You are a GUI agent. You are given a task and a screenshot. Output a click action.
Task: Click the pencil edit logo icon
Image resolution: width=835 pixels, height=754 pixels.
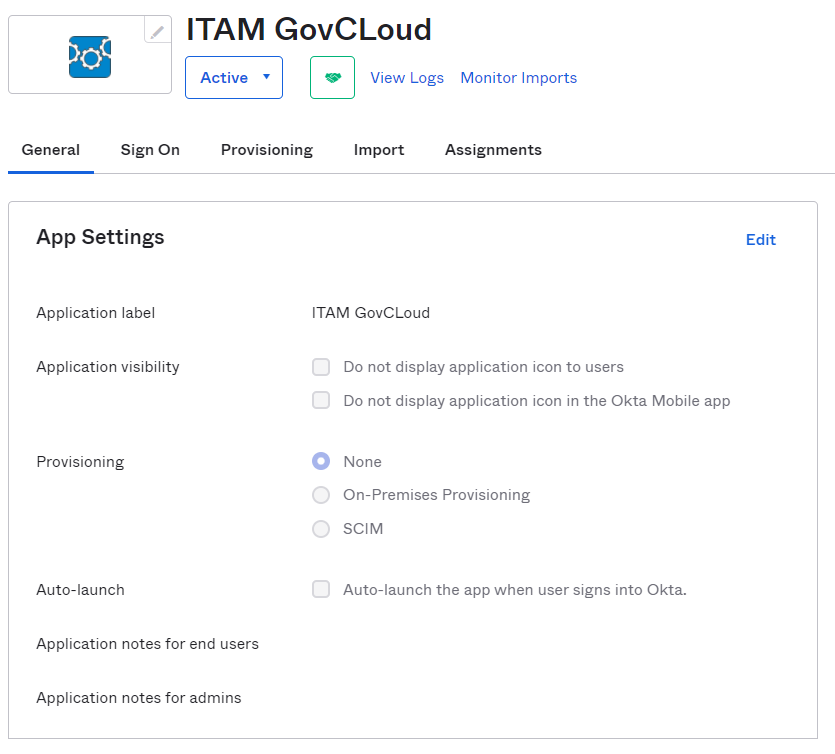(158, 30)
